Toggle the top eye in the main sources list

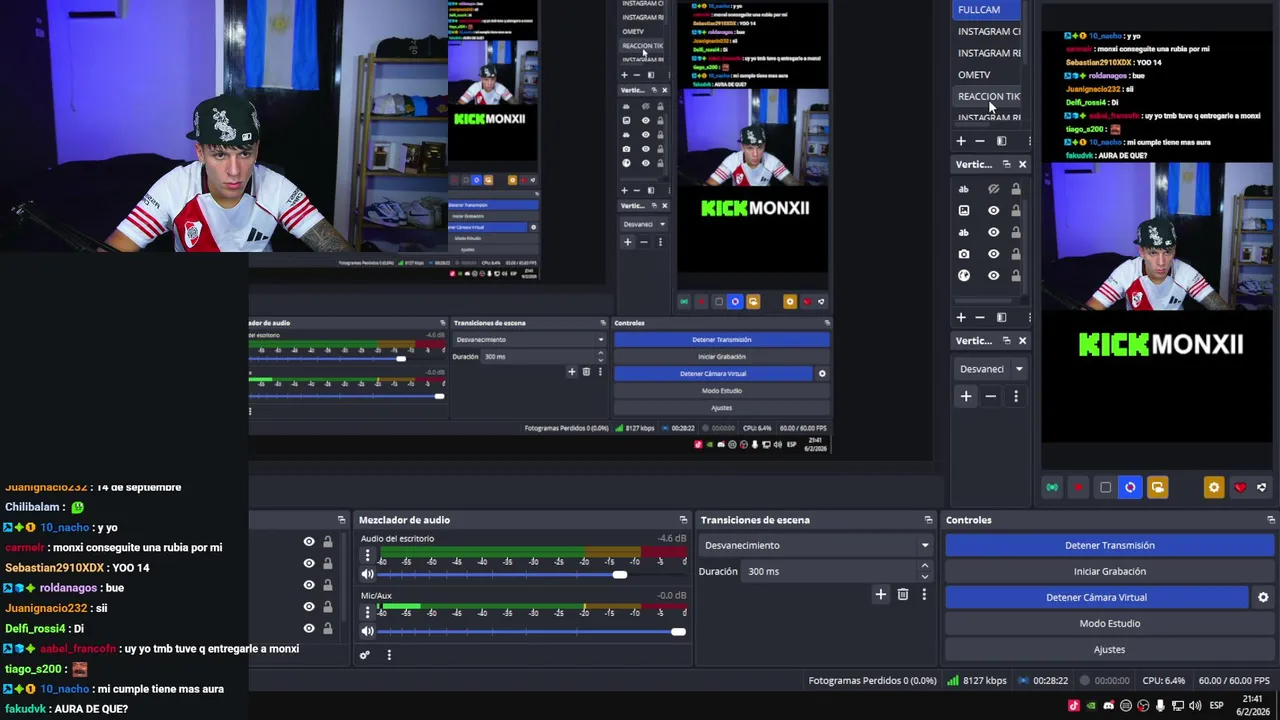coord(309,542)
